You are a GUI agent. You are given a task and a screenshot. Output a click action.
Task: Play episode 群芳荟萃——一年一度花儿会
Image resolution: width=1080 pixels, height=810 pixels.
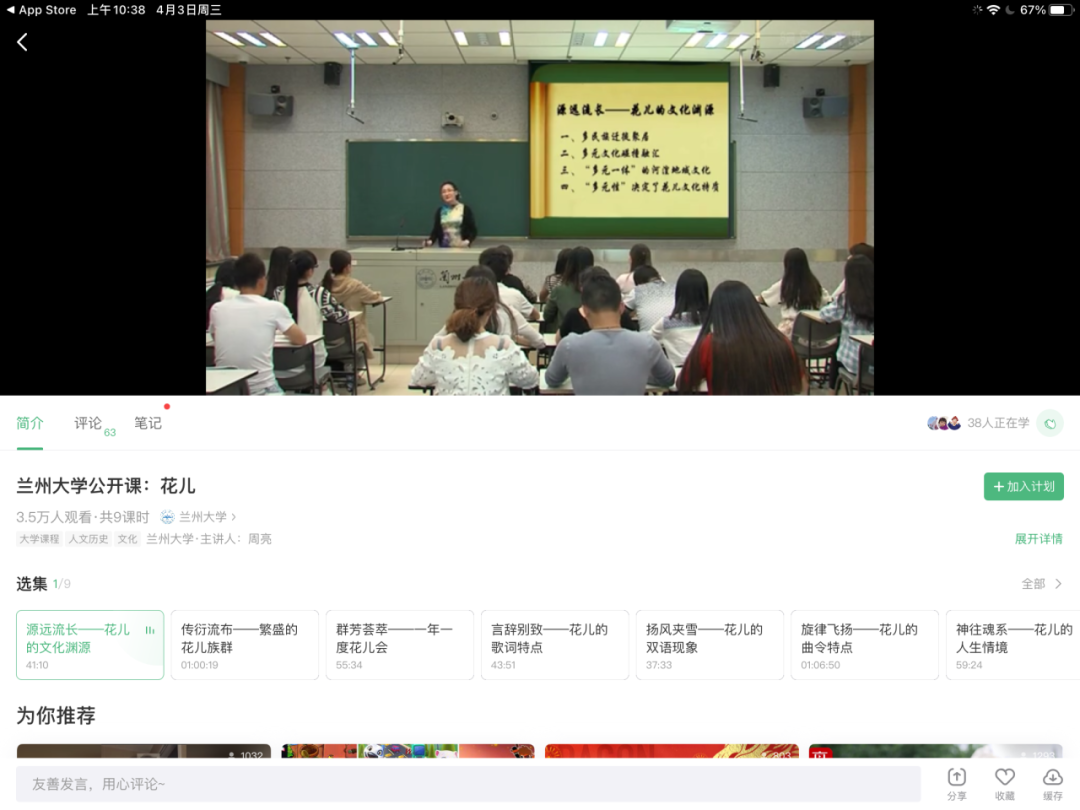coord(399,645)
